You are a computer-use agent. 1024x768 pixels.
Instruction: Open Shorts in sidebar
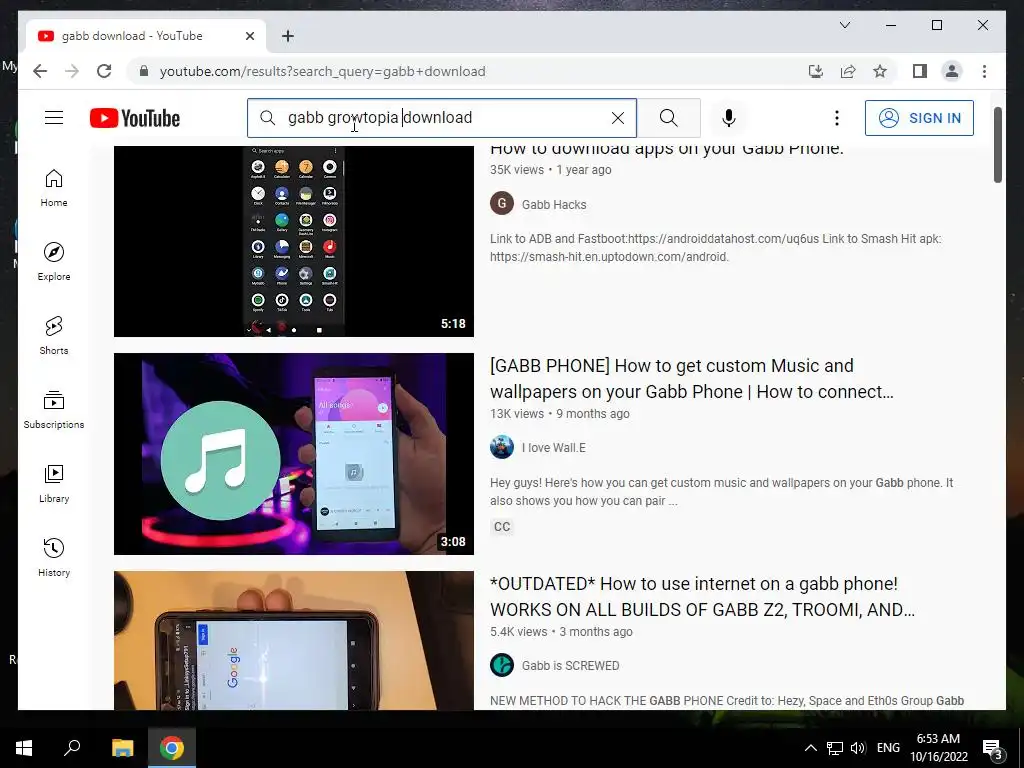click(54, 336)
